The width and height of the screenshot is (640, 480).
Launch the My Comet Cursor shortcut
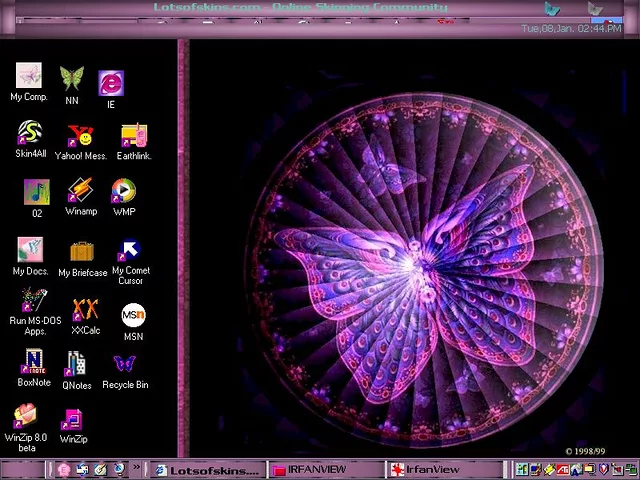tap(130, 250)
